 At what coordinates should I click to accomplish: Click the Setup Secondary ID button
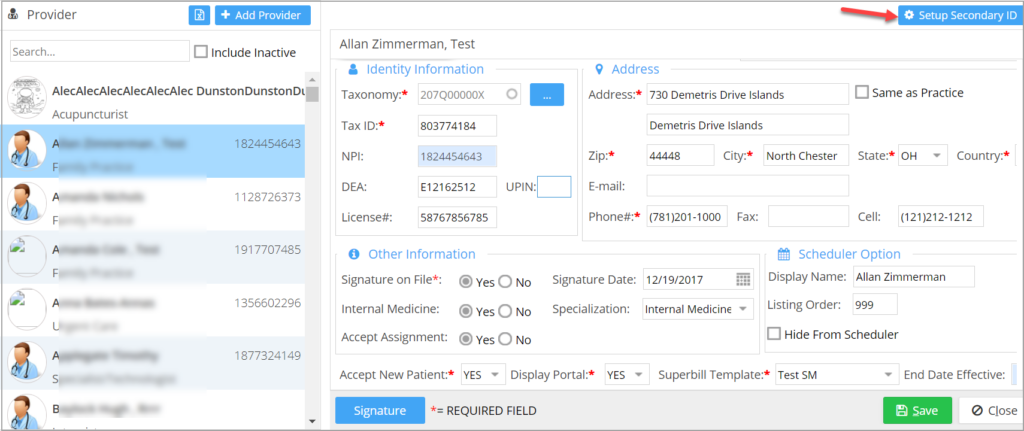coord(960,15)
